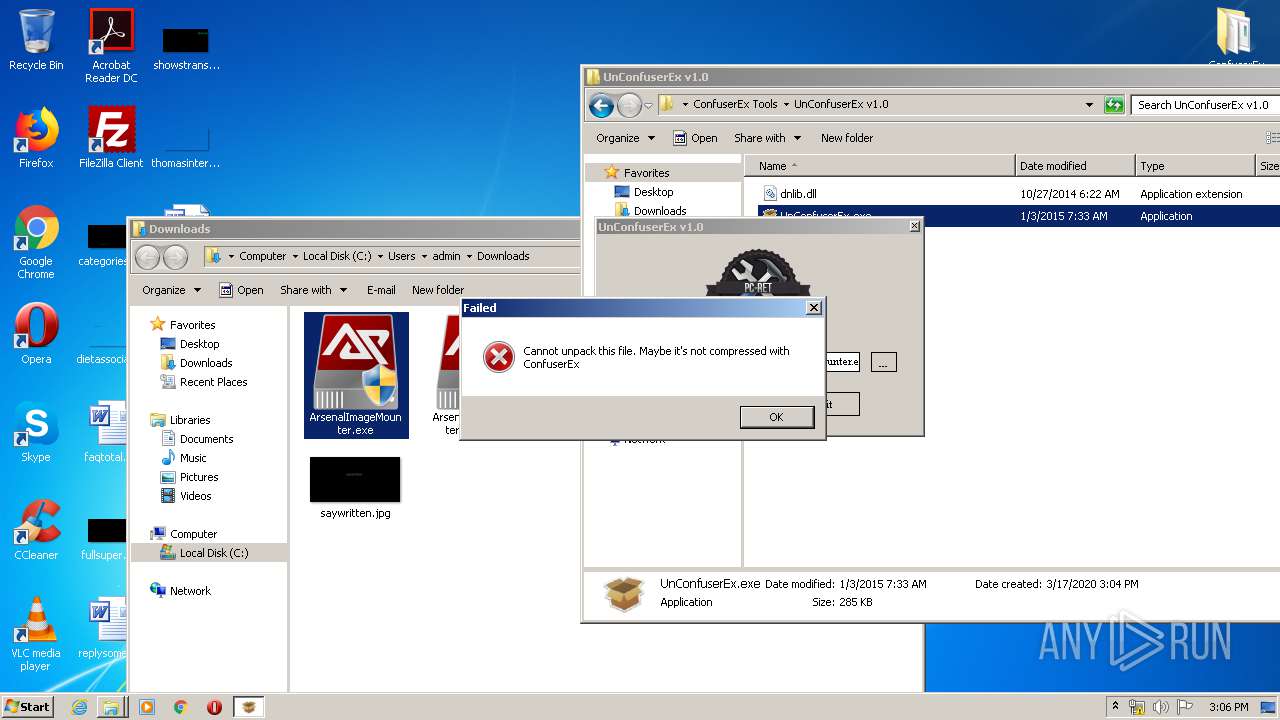Launch Google Chrome desktop shortcut

pyautogui.click(x=36, y=242)
